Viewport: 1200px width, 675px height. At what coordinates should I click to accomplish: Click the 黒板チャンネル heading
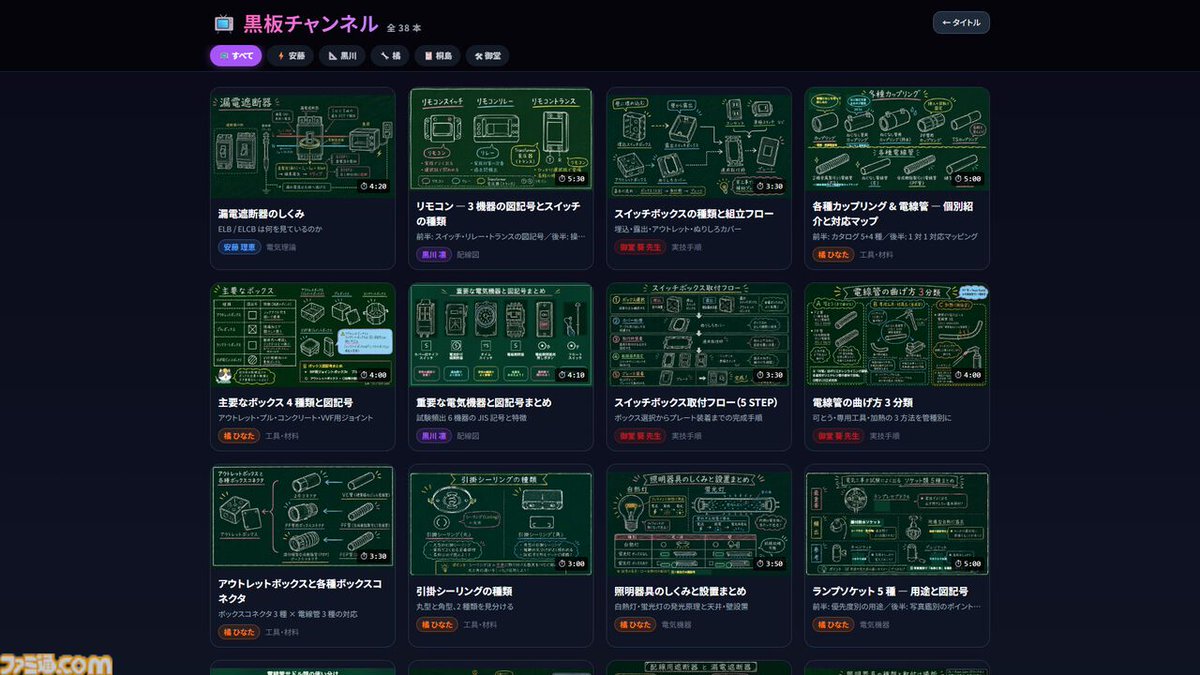311,23
